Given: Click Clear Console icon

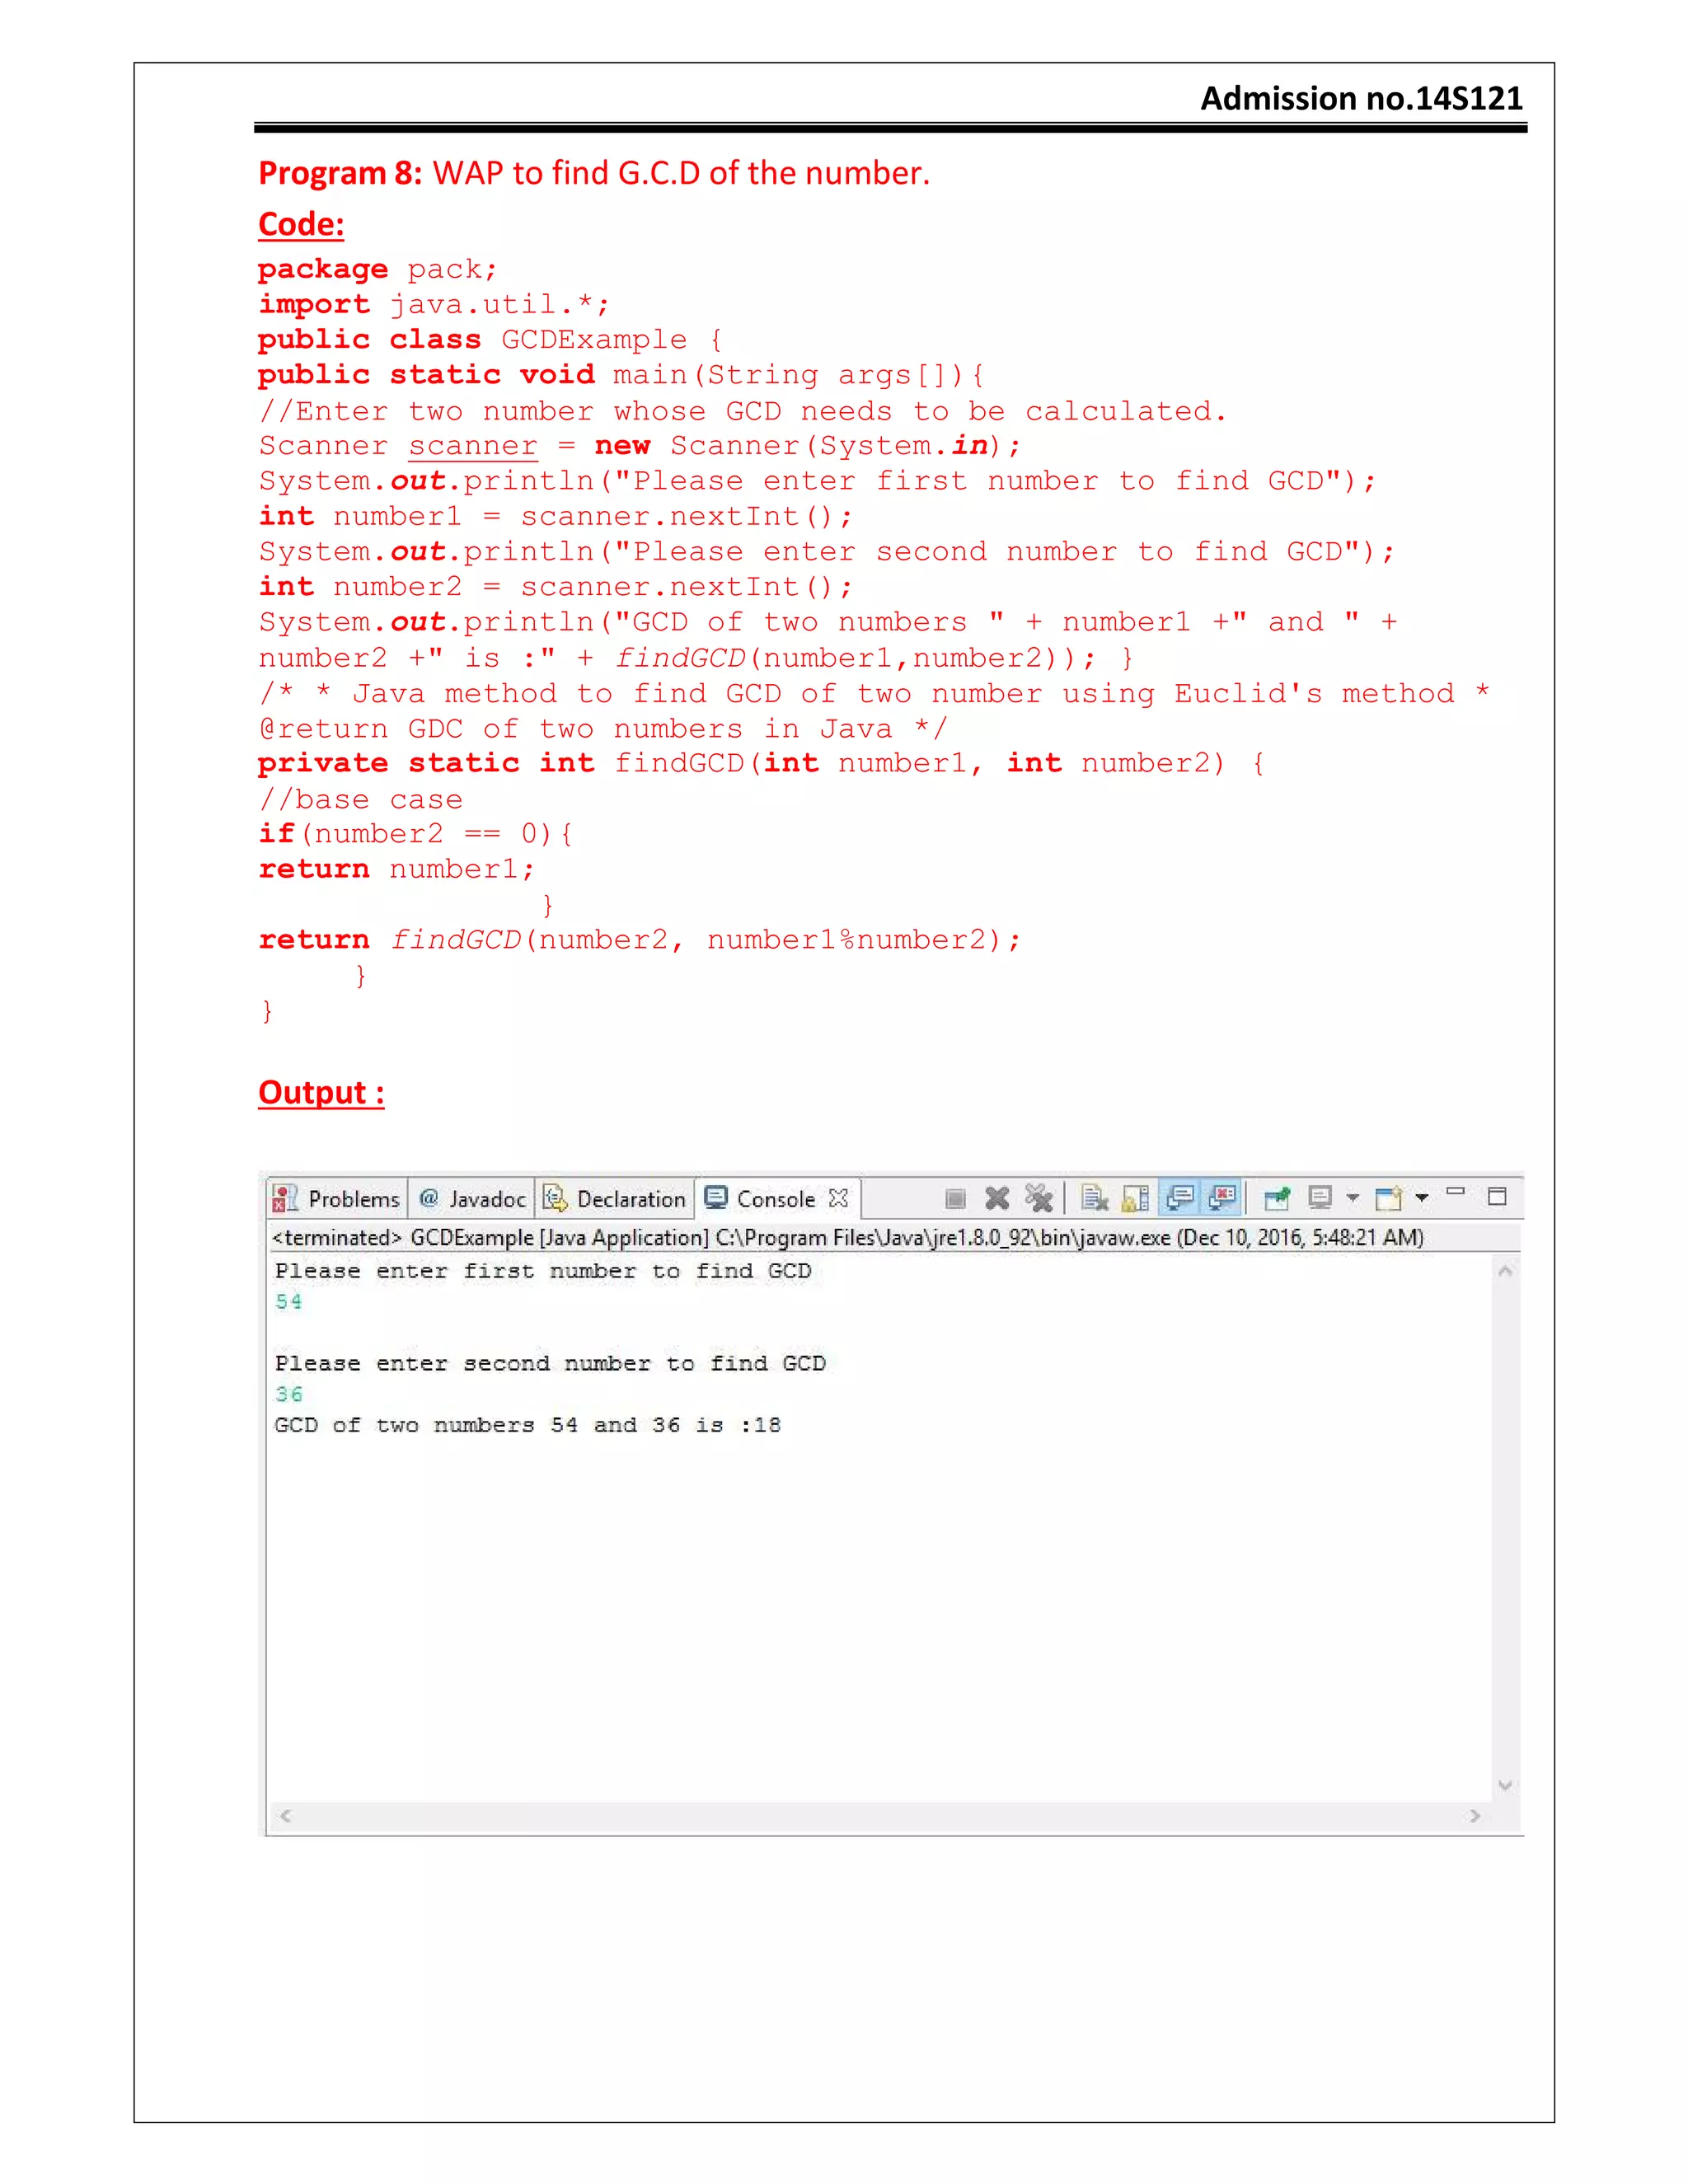Looking at the screenshot, I should pyautogui.click(x=1094, y=1198).
